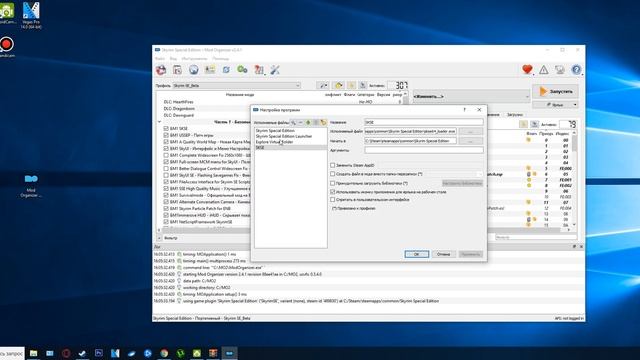Open the executable selector dropdown above dialog
Image resolution: width=640 pixels, height=360 pixels.
point(471,96)
